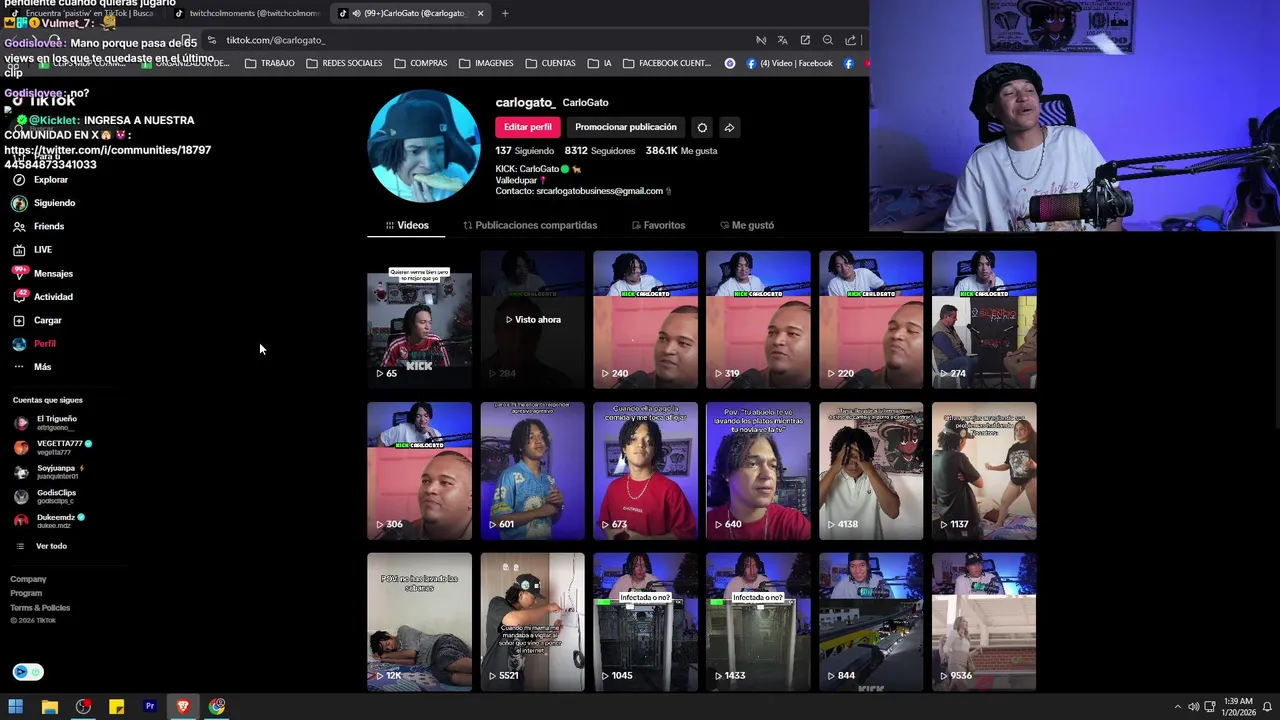Image resolution: width=1280 pixels, height=720 pixels.
Task: Open video thumbnail with 4138 views
Action: [x=871, y=471]
